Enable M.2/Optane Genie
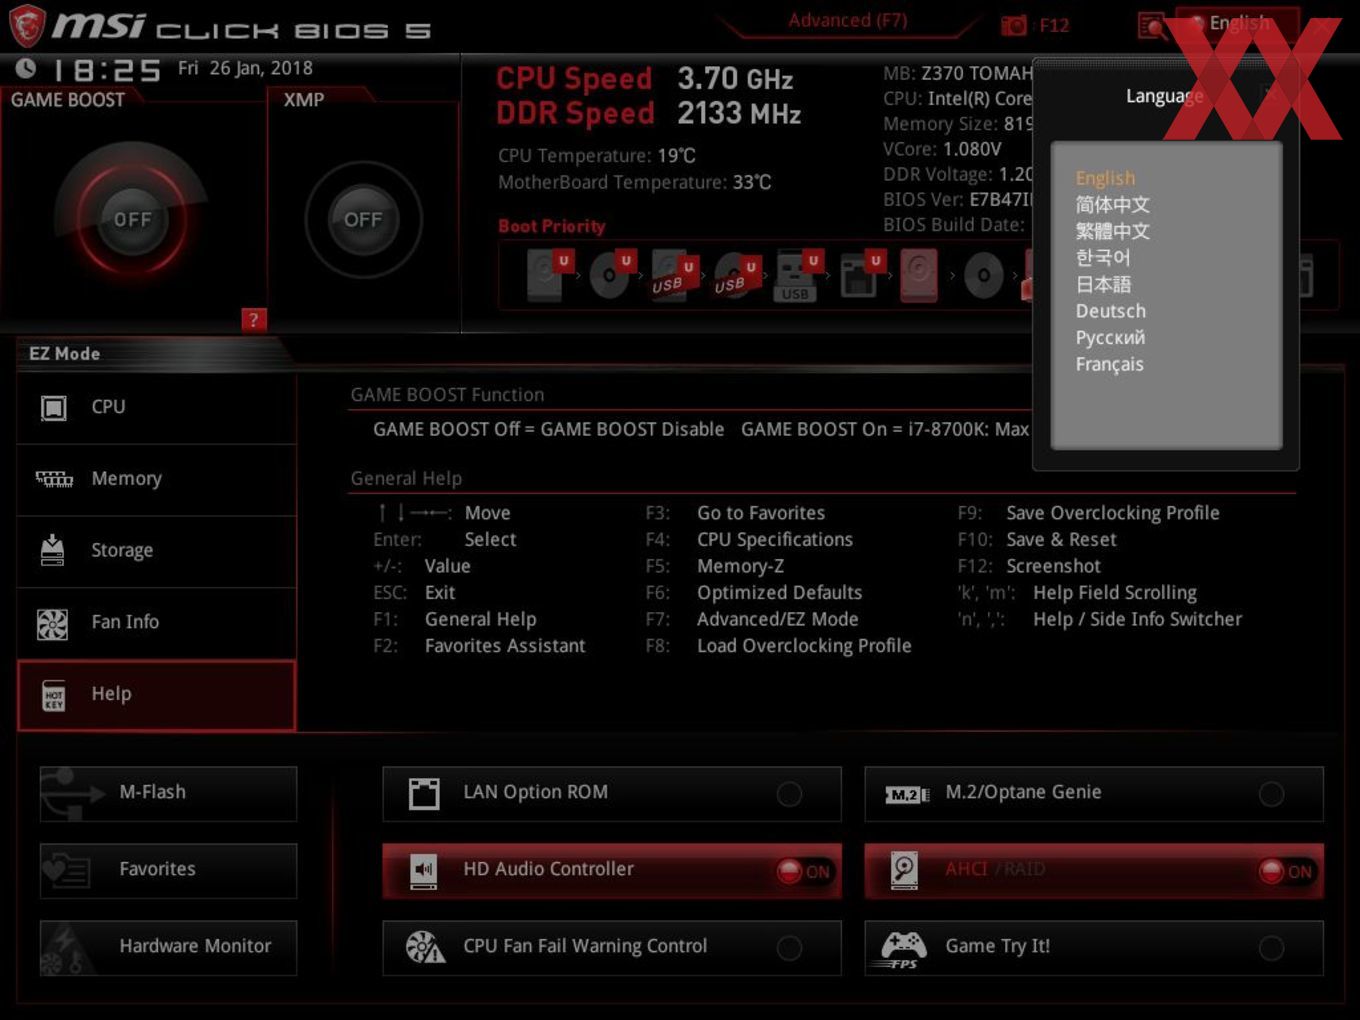 [1094, 793]
